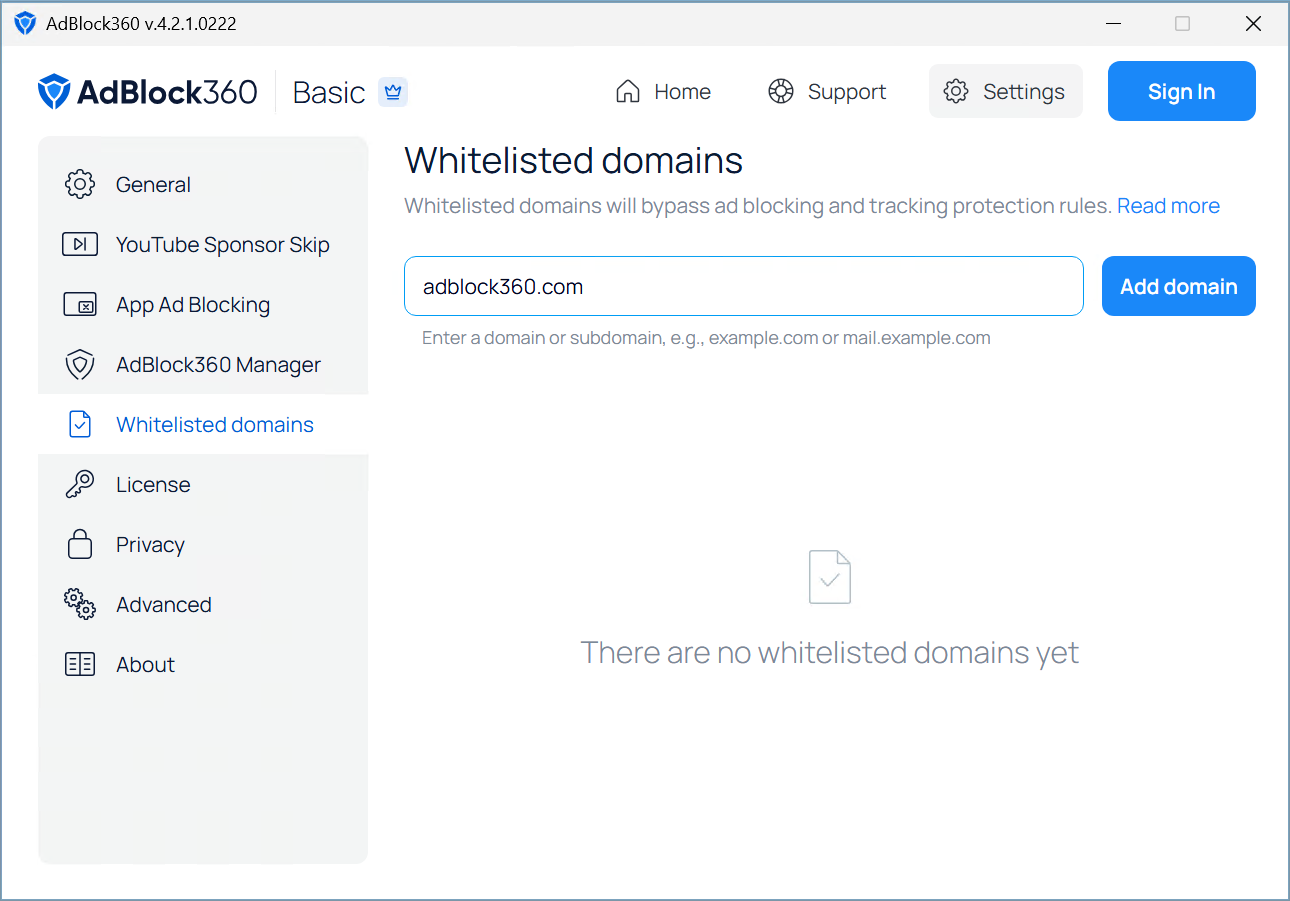Go to App Ad Blocking section
The width and height of the screenshot is (1290, 901).
pos(203,304)
